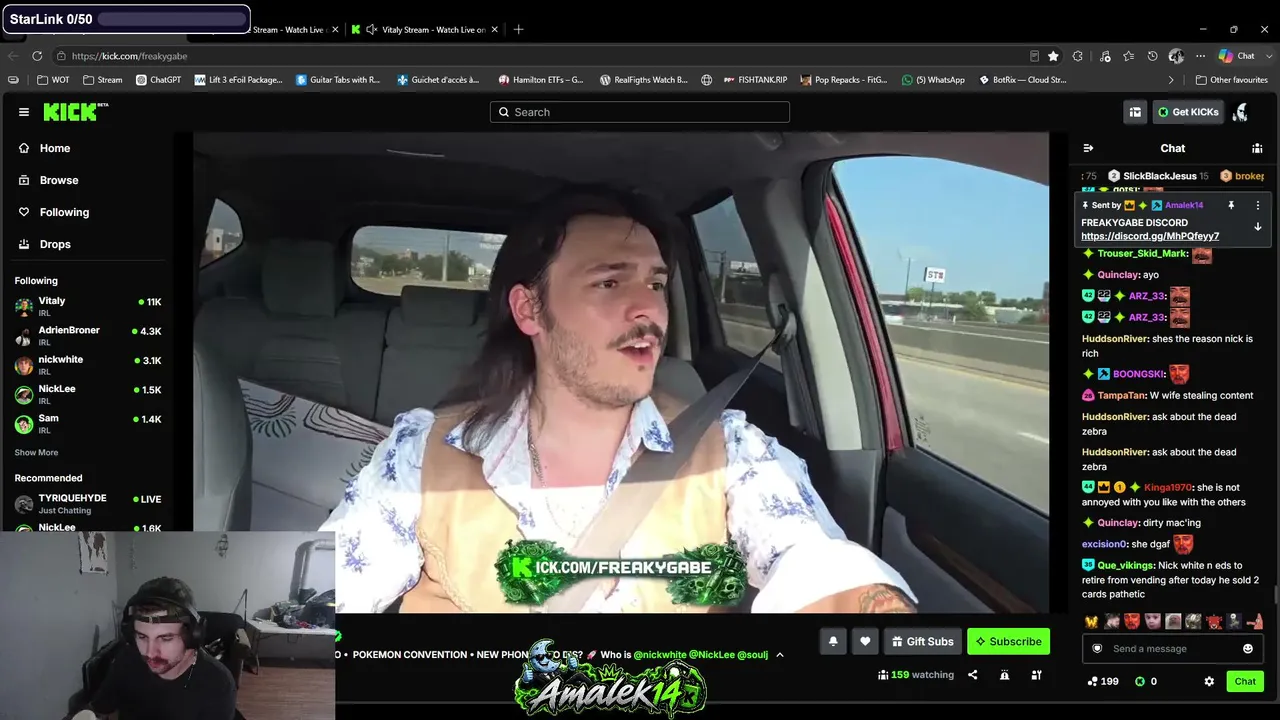Viewport: 1280px width, 720px height.
Task: View channel points balance of 199
Action: point(1103,681)
